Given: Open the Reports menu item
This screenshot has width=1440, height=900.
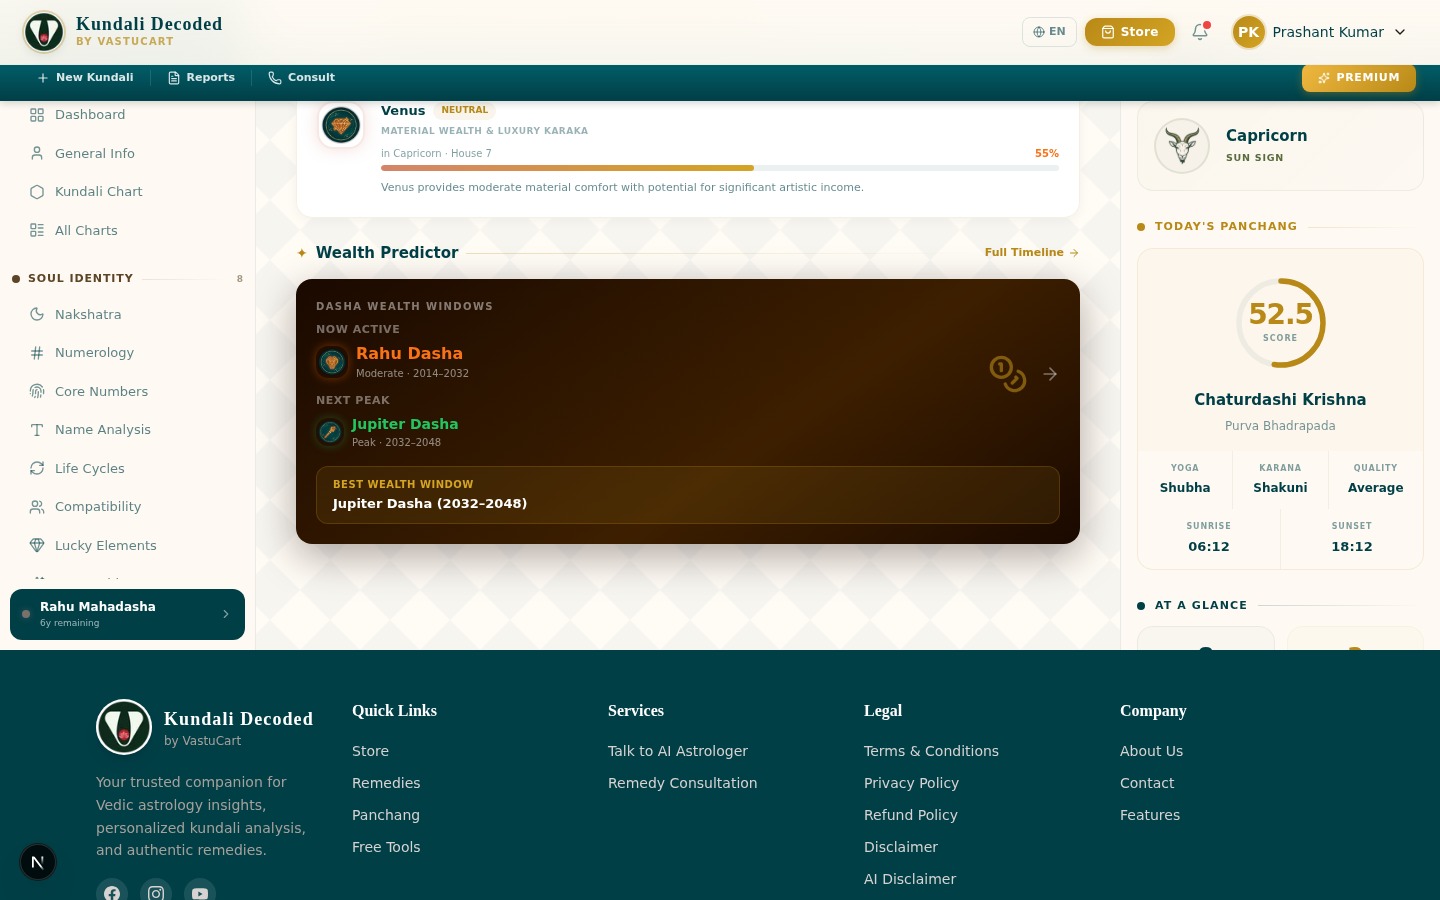Looking at the screenshot, I should coord(201,78).
